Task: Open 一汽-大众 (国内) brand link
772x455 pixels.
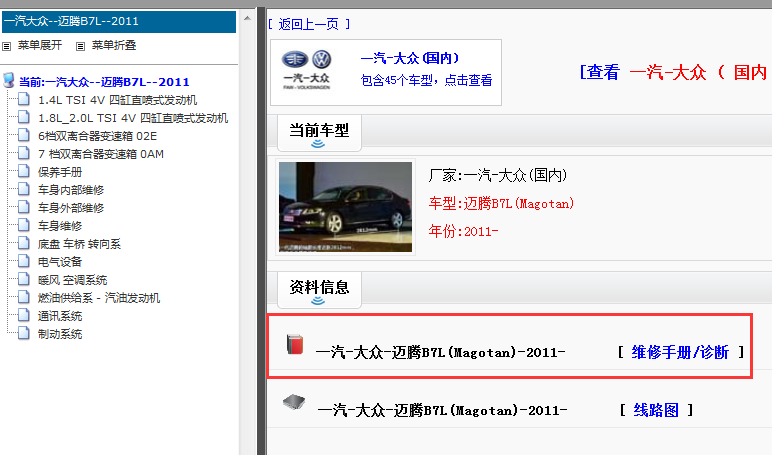Action: [410, 58]
